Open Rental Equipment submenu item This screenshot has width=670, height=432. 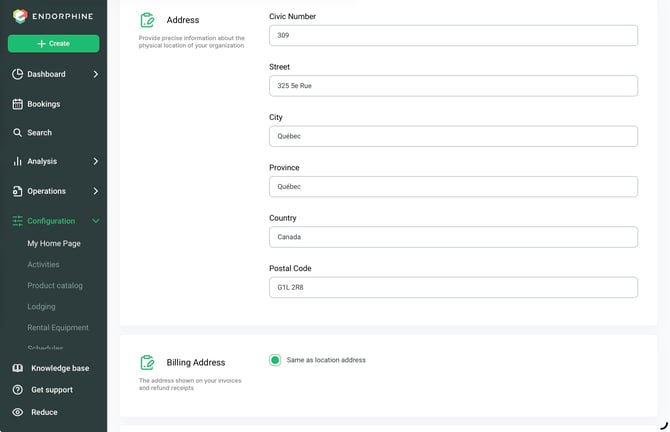(x=58, y=328)
